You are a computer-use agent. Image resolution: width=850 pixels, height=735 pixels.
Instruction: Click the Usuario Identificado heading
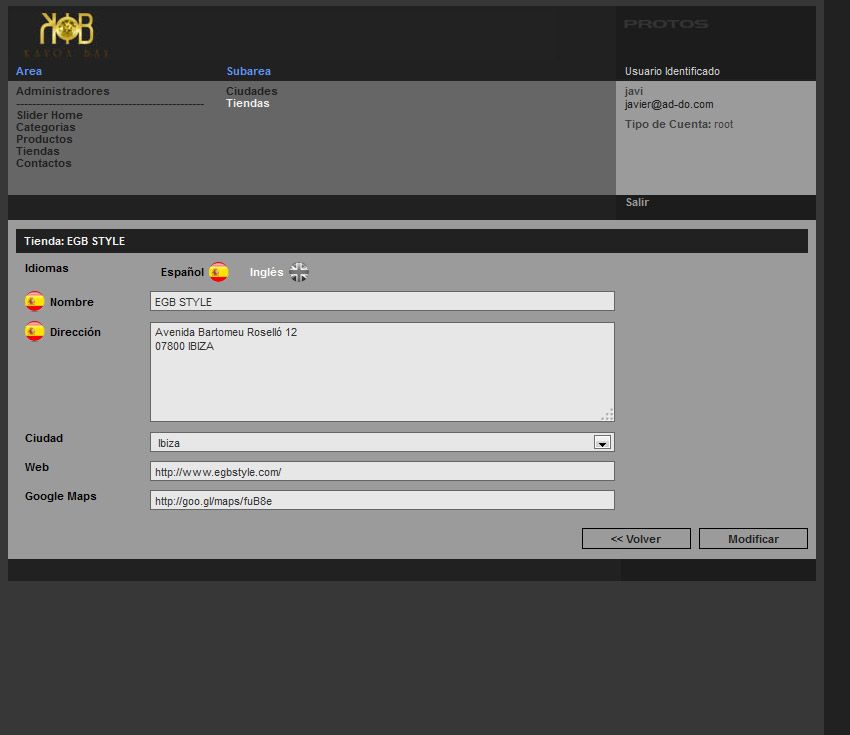[x=672, y=71]
